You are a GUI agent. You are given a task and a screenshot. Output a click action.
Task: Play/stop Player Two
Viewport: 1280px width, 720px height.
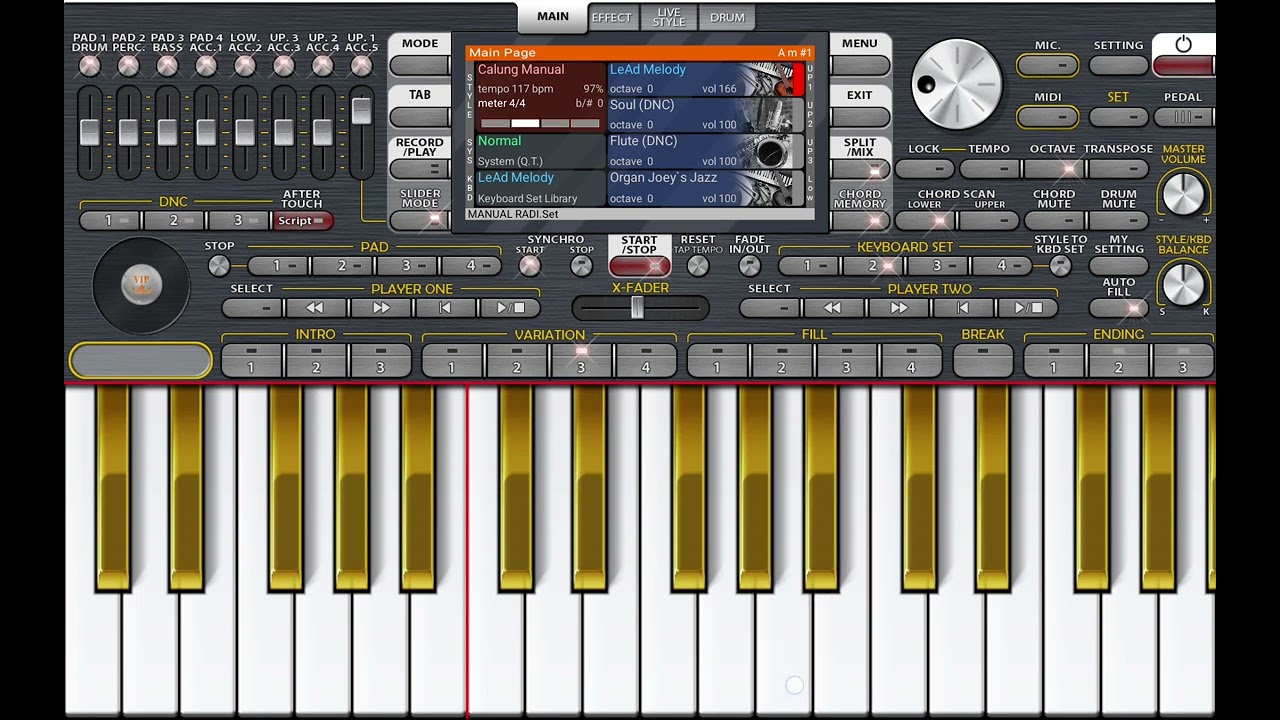(1028, 308)
